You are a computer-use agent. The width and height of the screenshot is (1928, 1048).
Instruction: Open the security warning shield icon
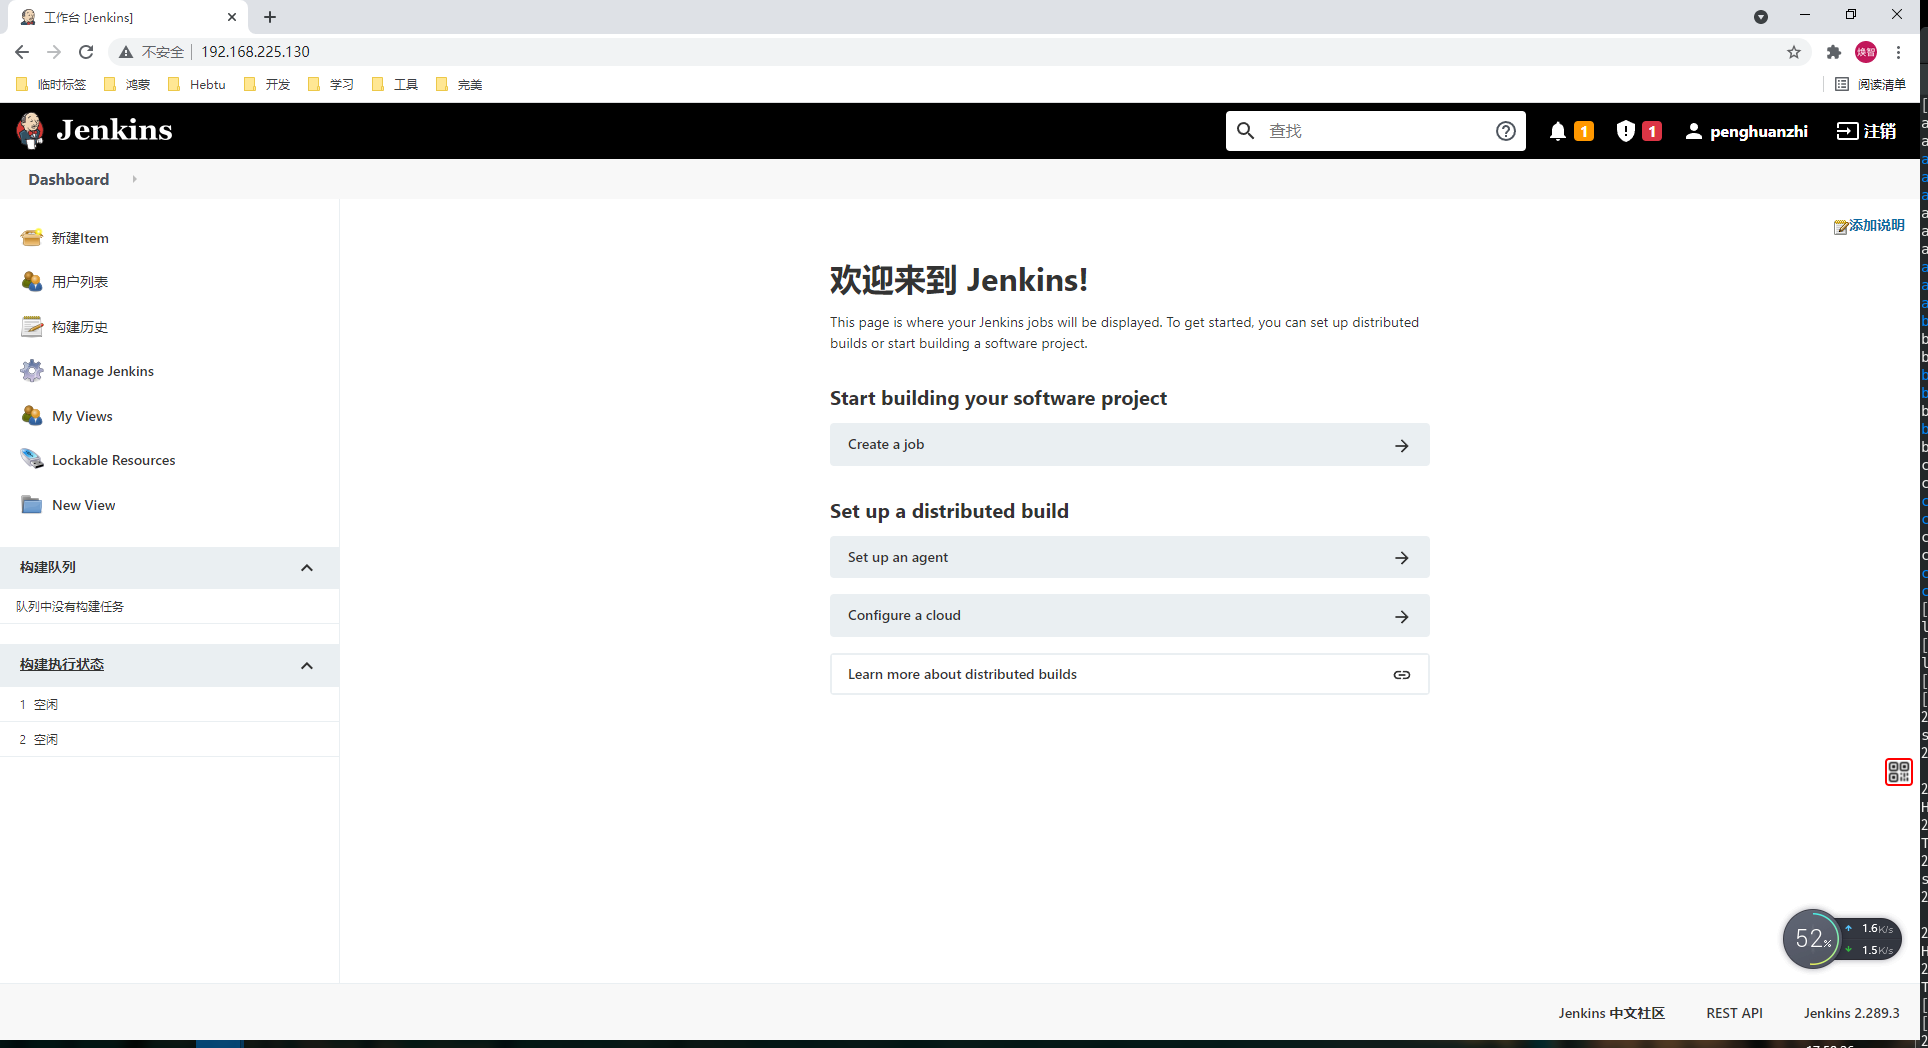click(x=1626, y=131)
